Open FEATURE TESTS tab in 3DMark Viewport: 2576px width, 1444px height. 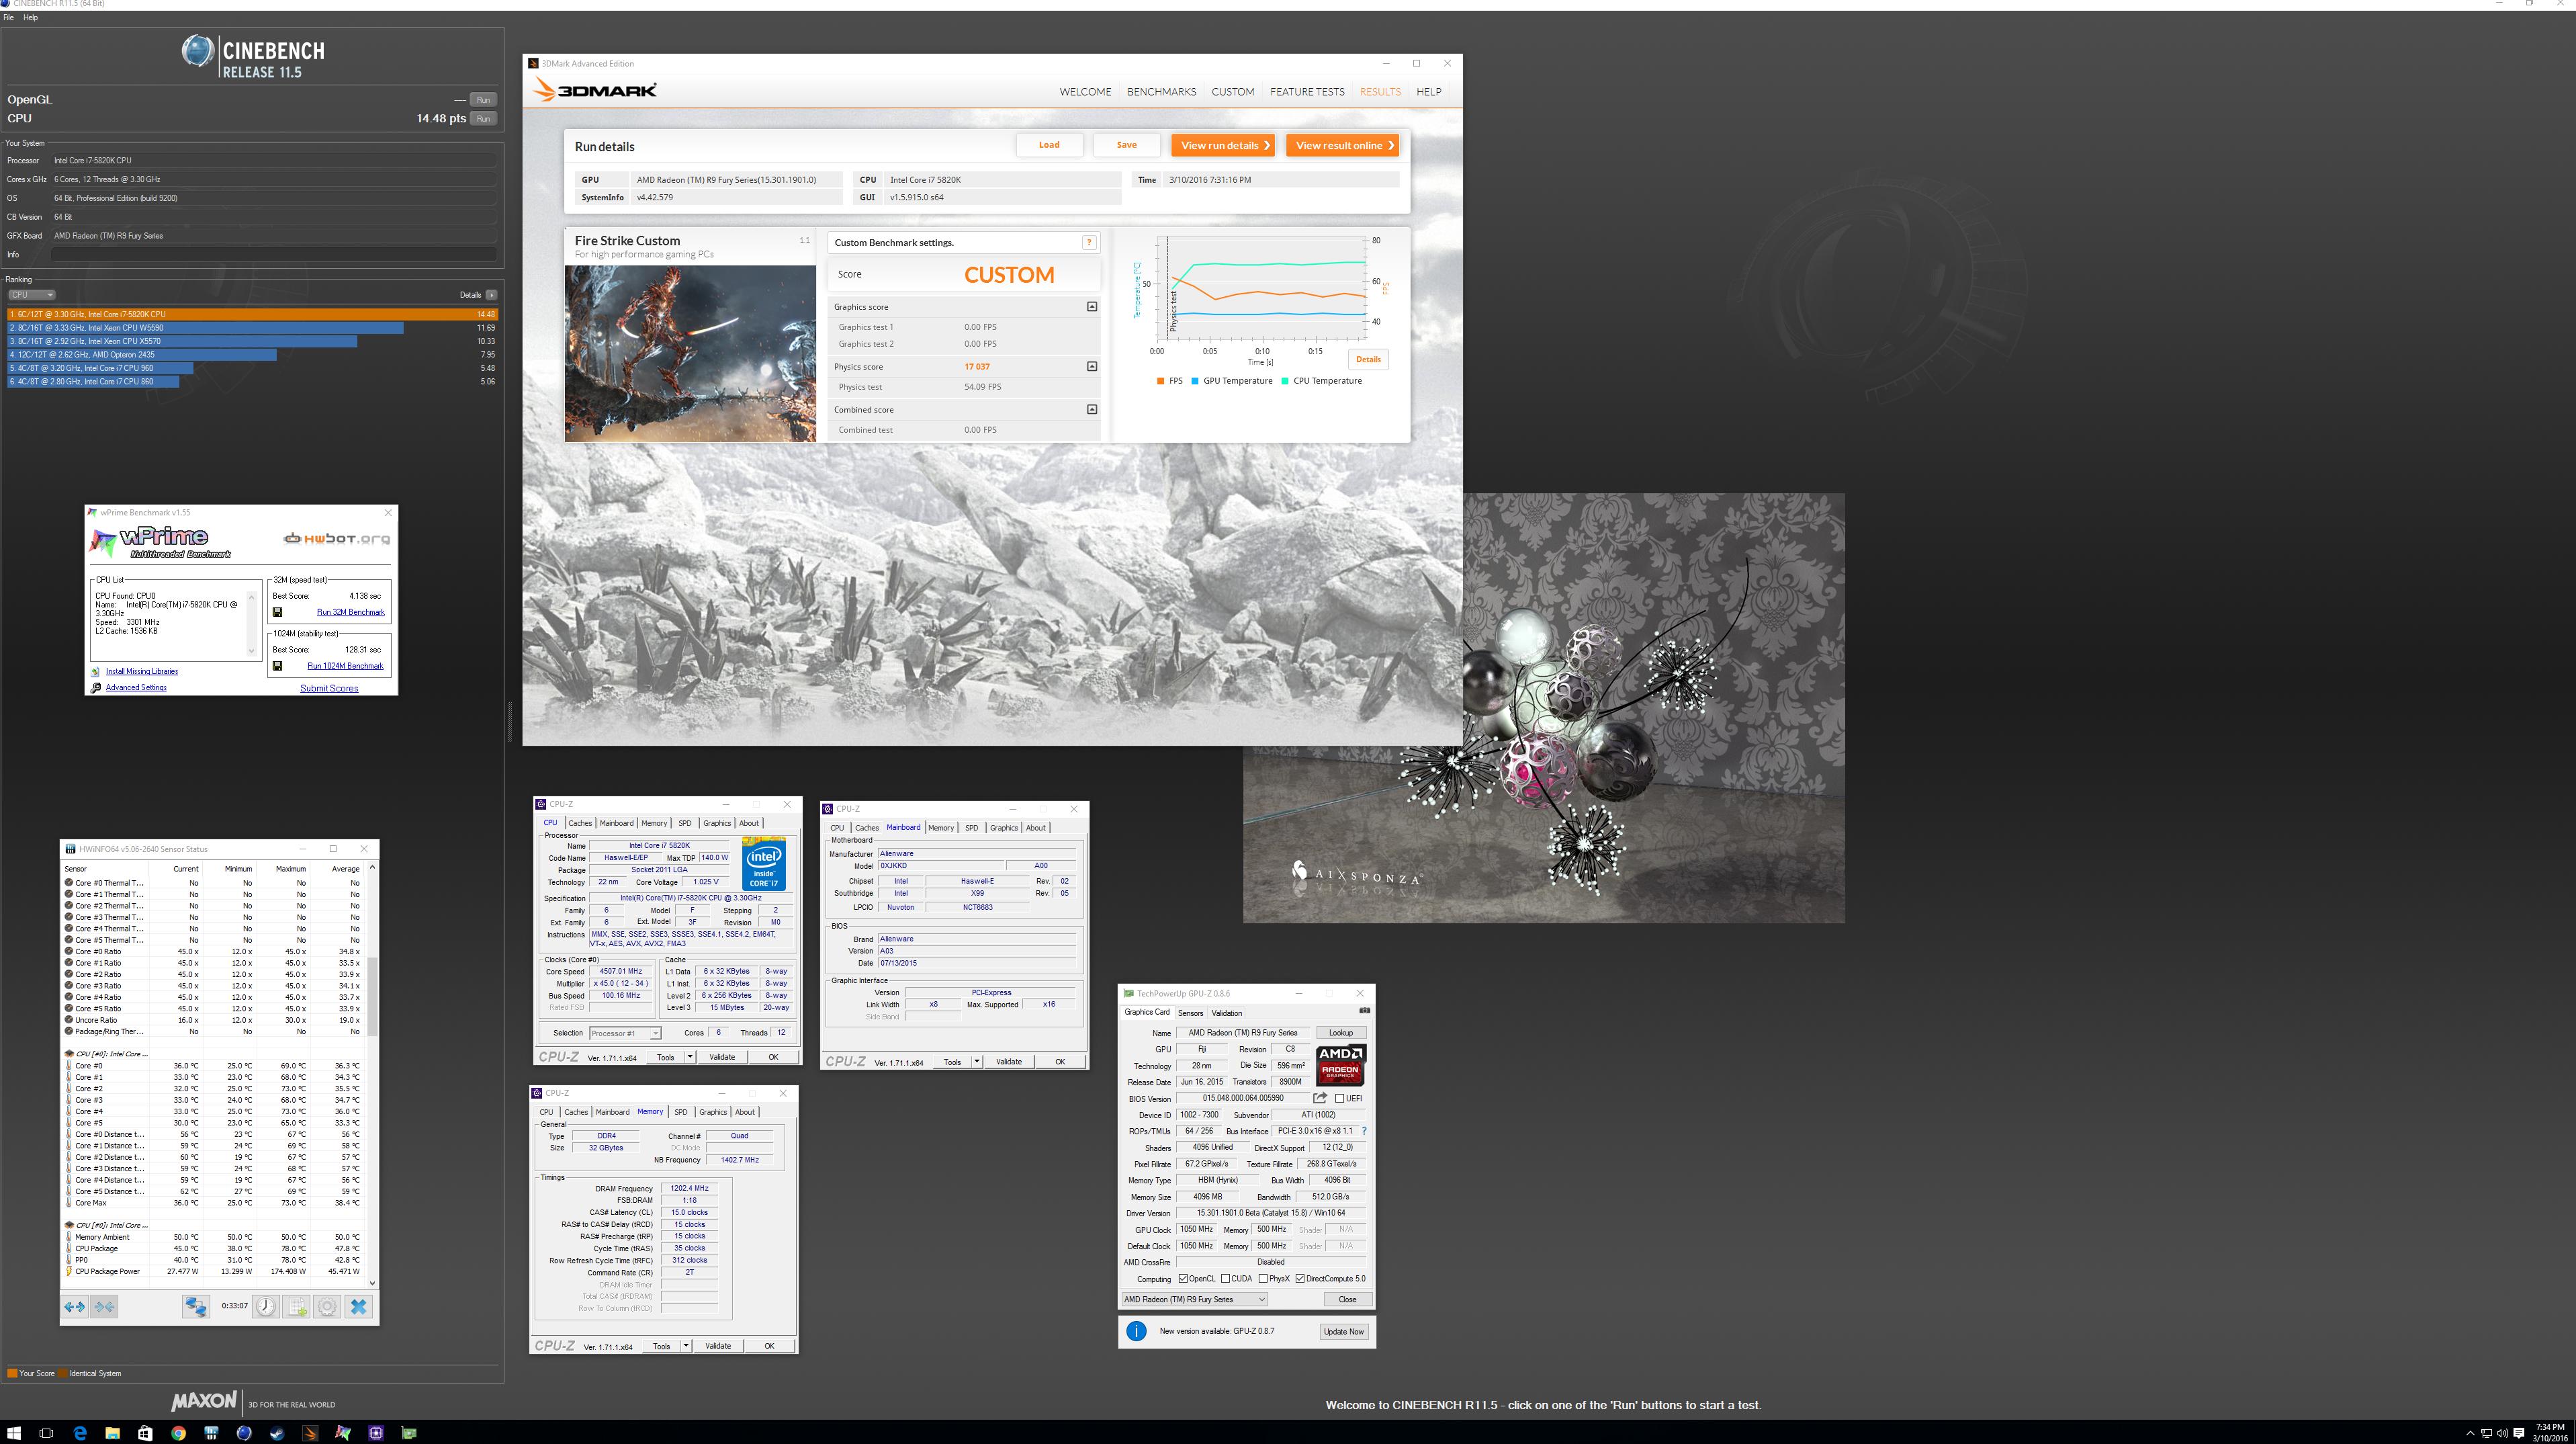1307,92
